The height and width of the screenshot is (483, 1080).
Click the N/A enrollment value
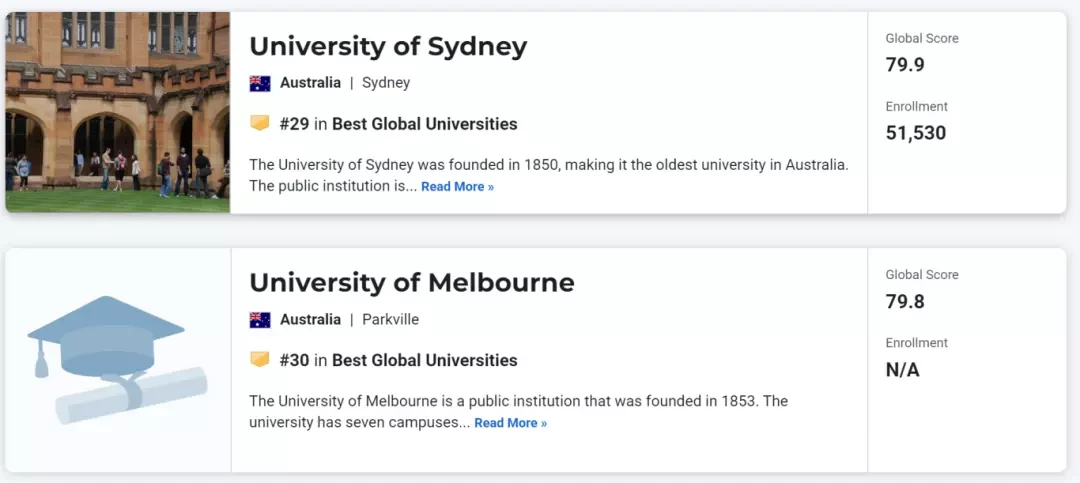tap(902, 370)
